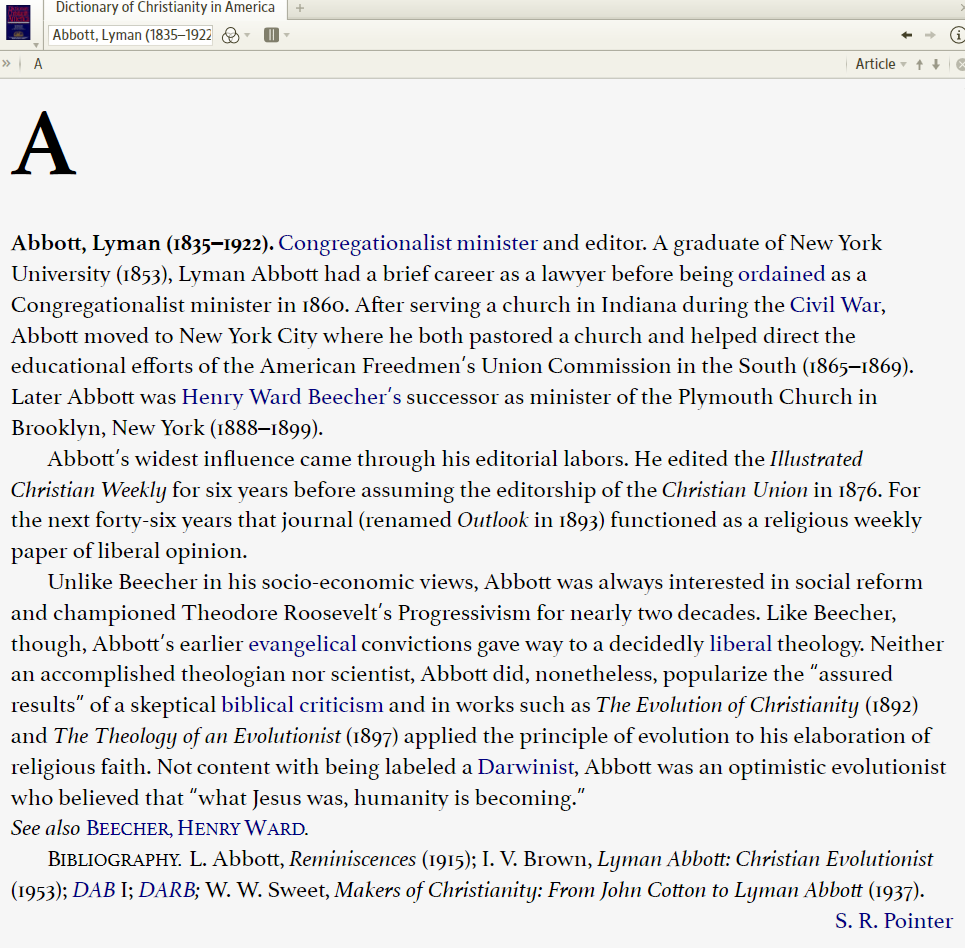
Task: Open the DAB bibliography link
Action: pyautogui.click(x=94, y=890)
